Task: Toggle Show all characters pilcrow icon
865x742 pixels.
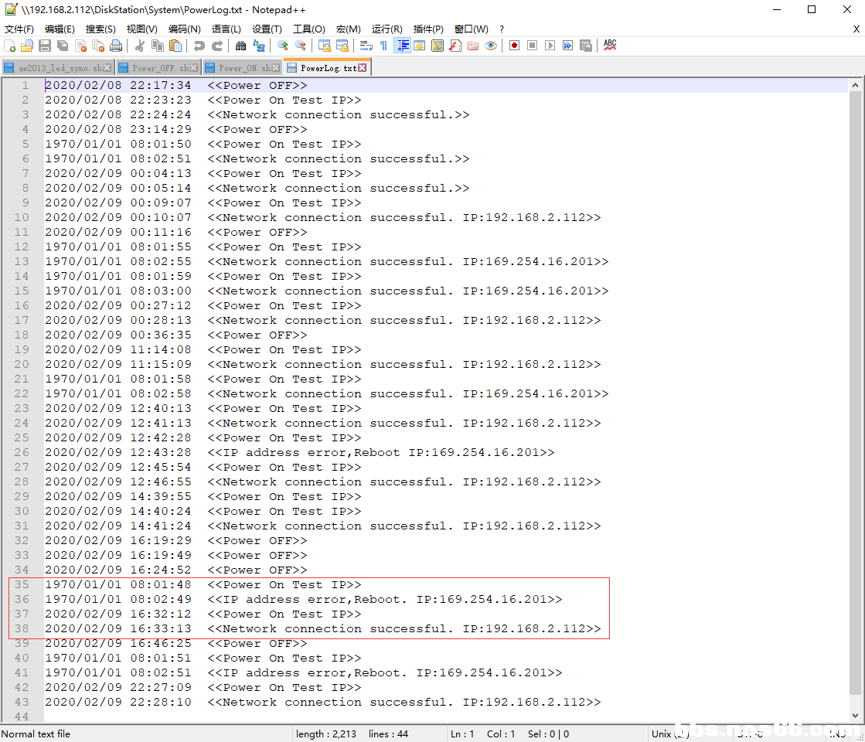Action: [x=383, y=46]
